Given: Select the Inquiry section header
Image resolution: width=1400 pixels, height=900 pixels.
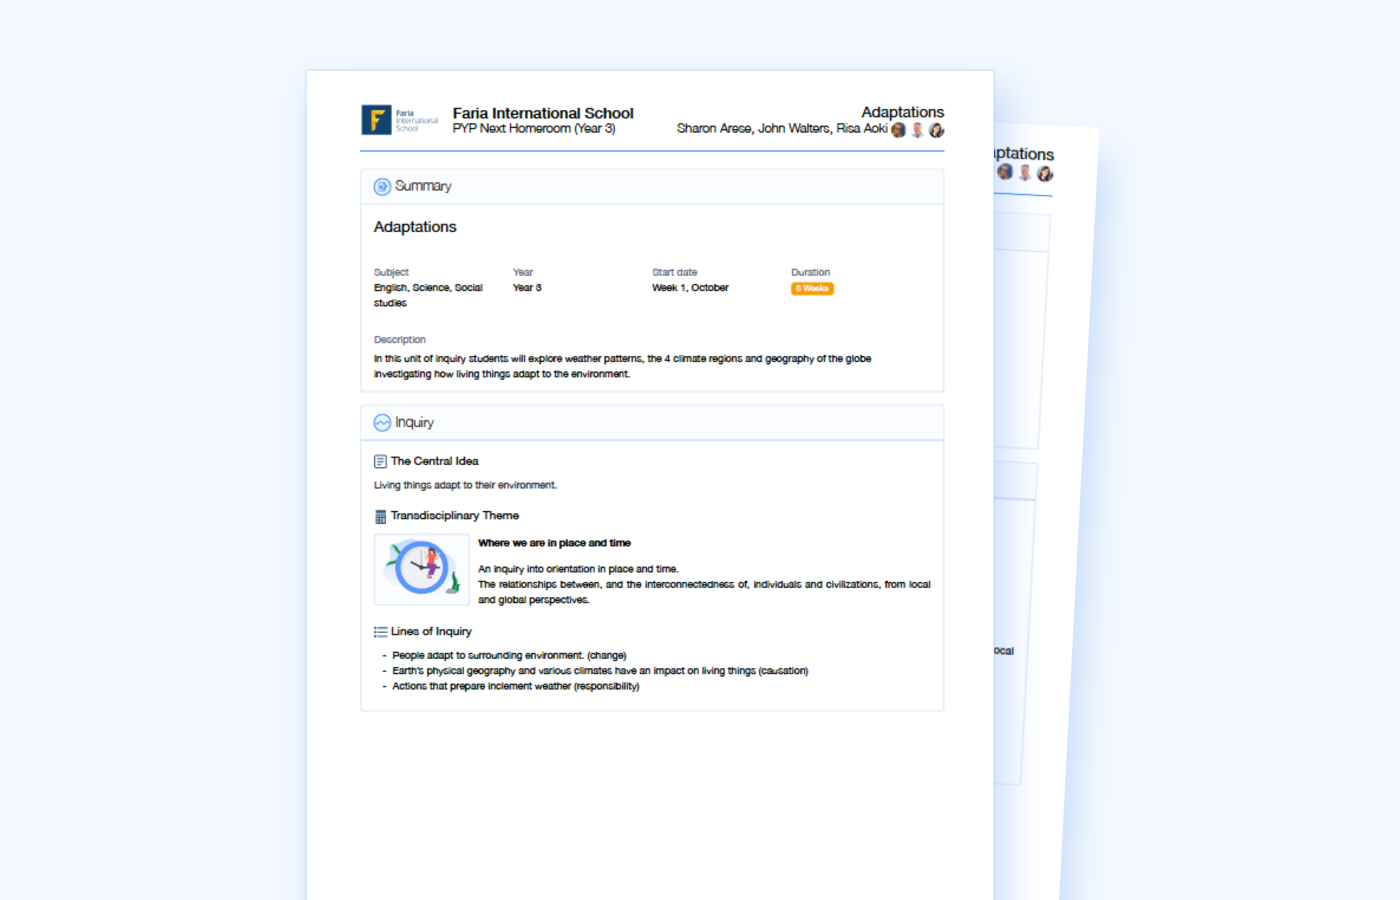Looking at the screenshot, I should pyautogui.click(x=652, y=423).
